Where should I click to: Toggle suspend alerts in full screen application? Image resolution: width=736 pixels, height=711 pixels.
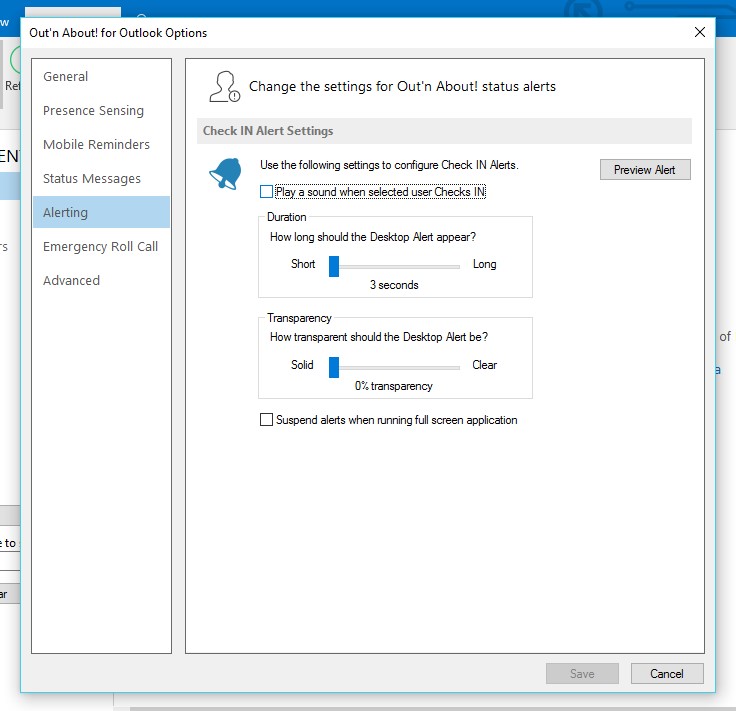266,419
